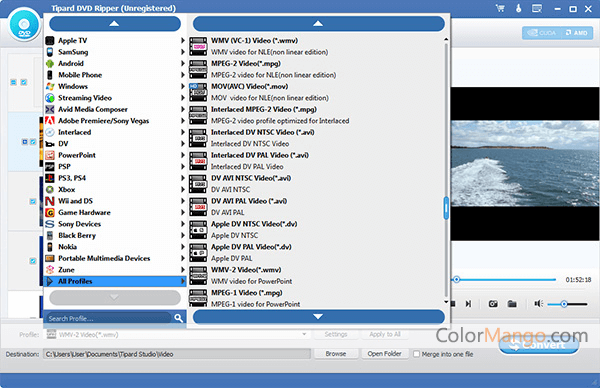Toggle the Merge into one file checkbox
This screenshot has height=388, width=600.
pos(416,354)
